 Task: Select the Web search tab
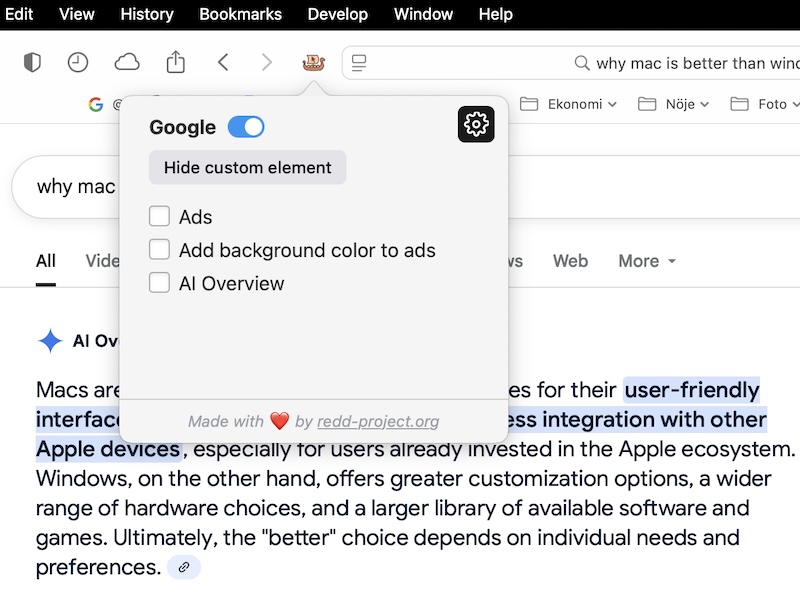click(570, 261)
